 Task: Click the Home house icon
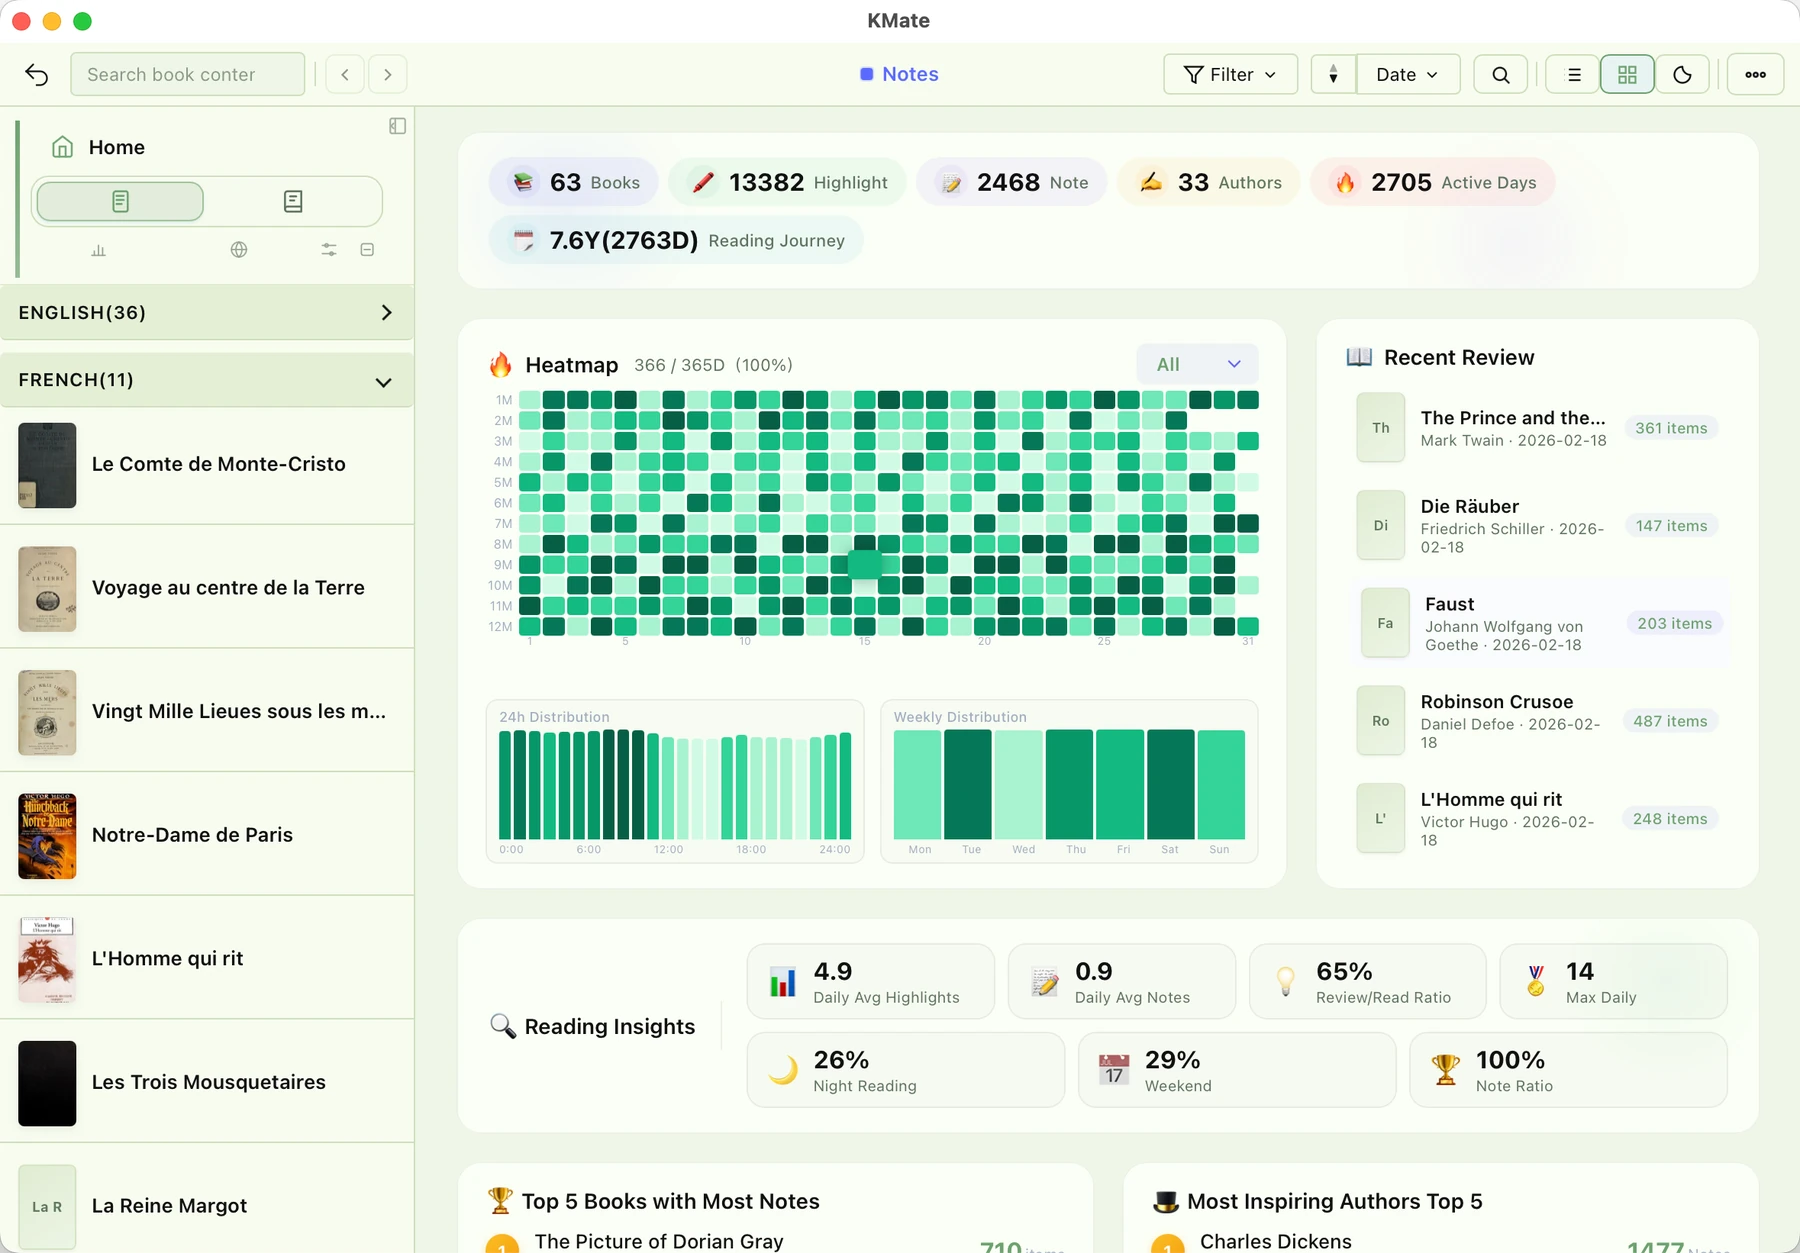tap(62, 147)
